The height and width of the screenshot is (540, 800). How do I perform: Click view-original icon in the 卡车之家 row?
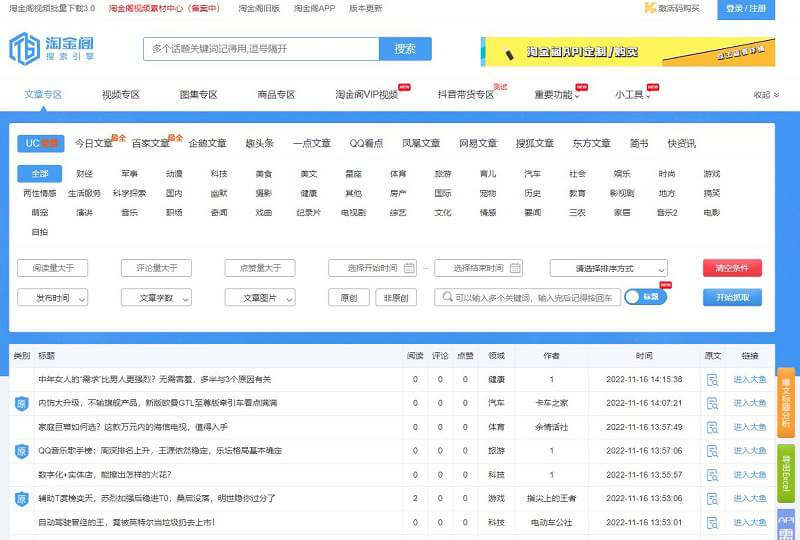(x=712, y=403)
